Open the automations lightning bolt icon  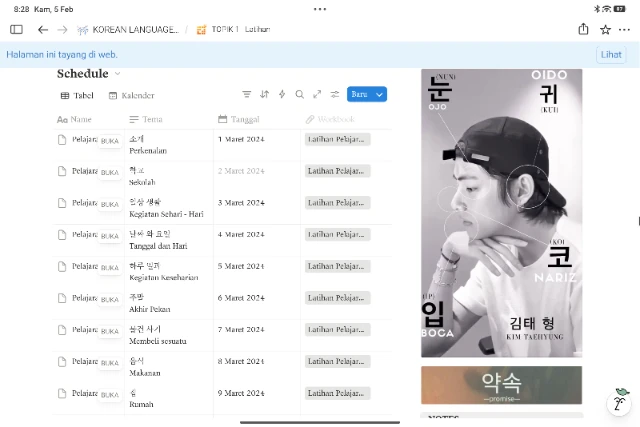[282, 95]
